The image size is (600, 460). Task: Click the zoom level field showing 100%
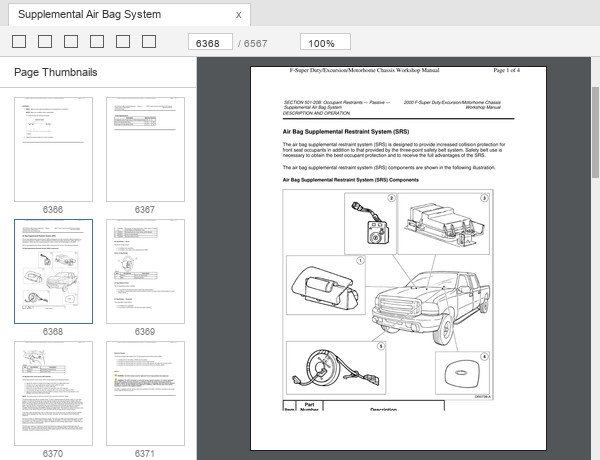tap(325, 42)
